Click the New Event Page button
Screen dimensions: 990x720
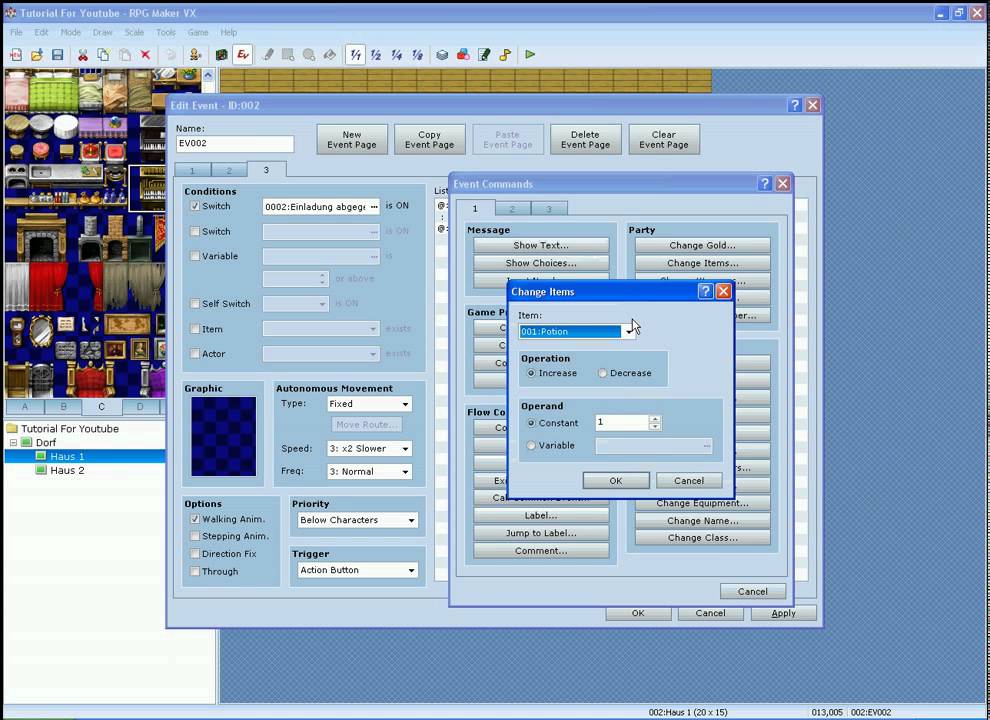[x=352, y=140]
